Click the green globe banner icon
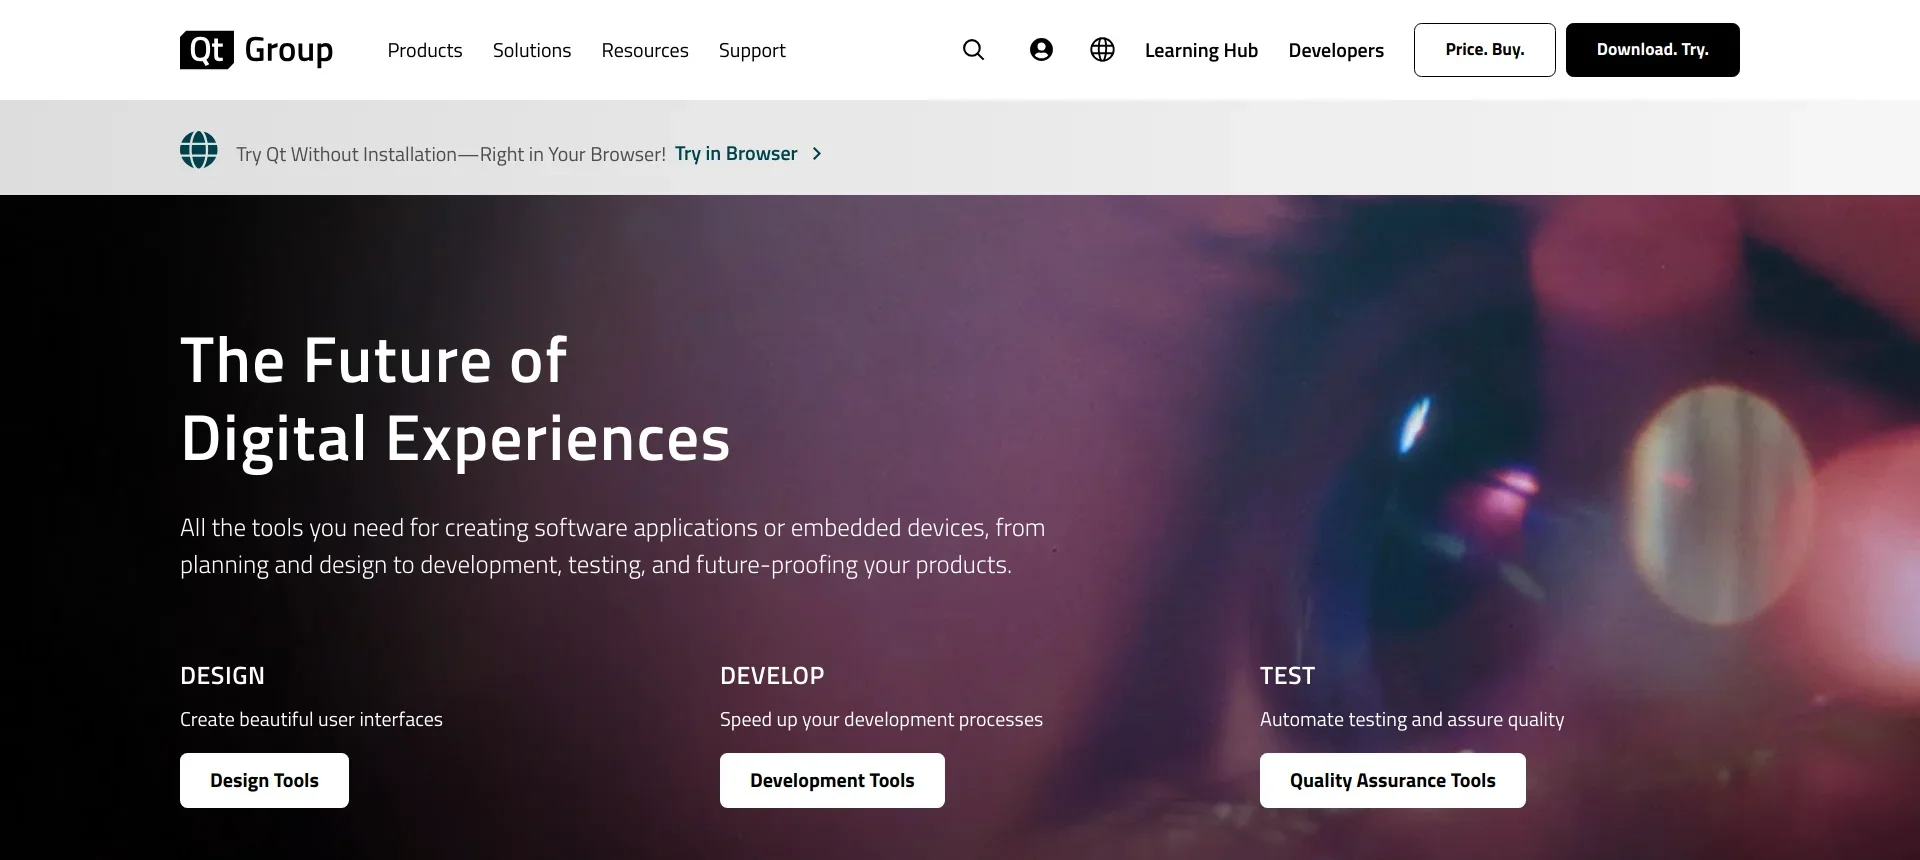Viewport: 1920px width, 860px height. 199,150
